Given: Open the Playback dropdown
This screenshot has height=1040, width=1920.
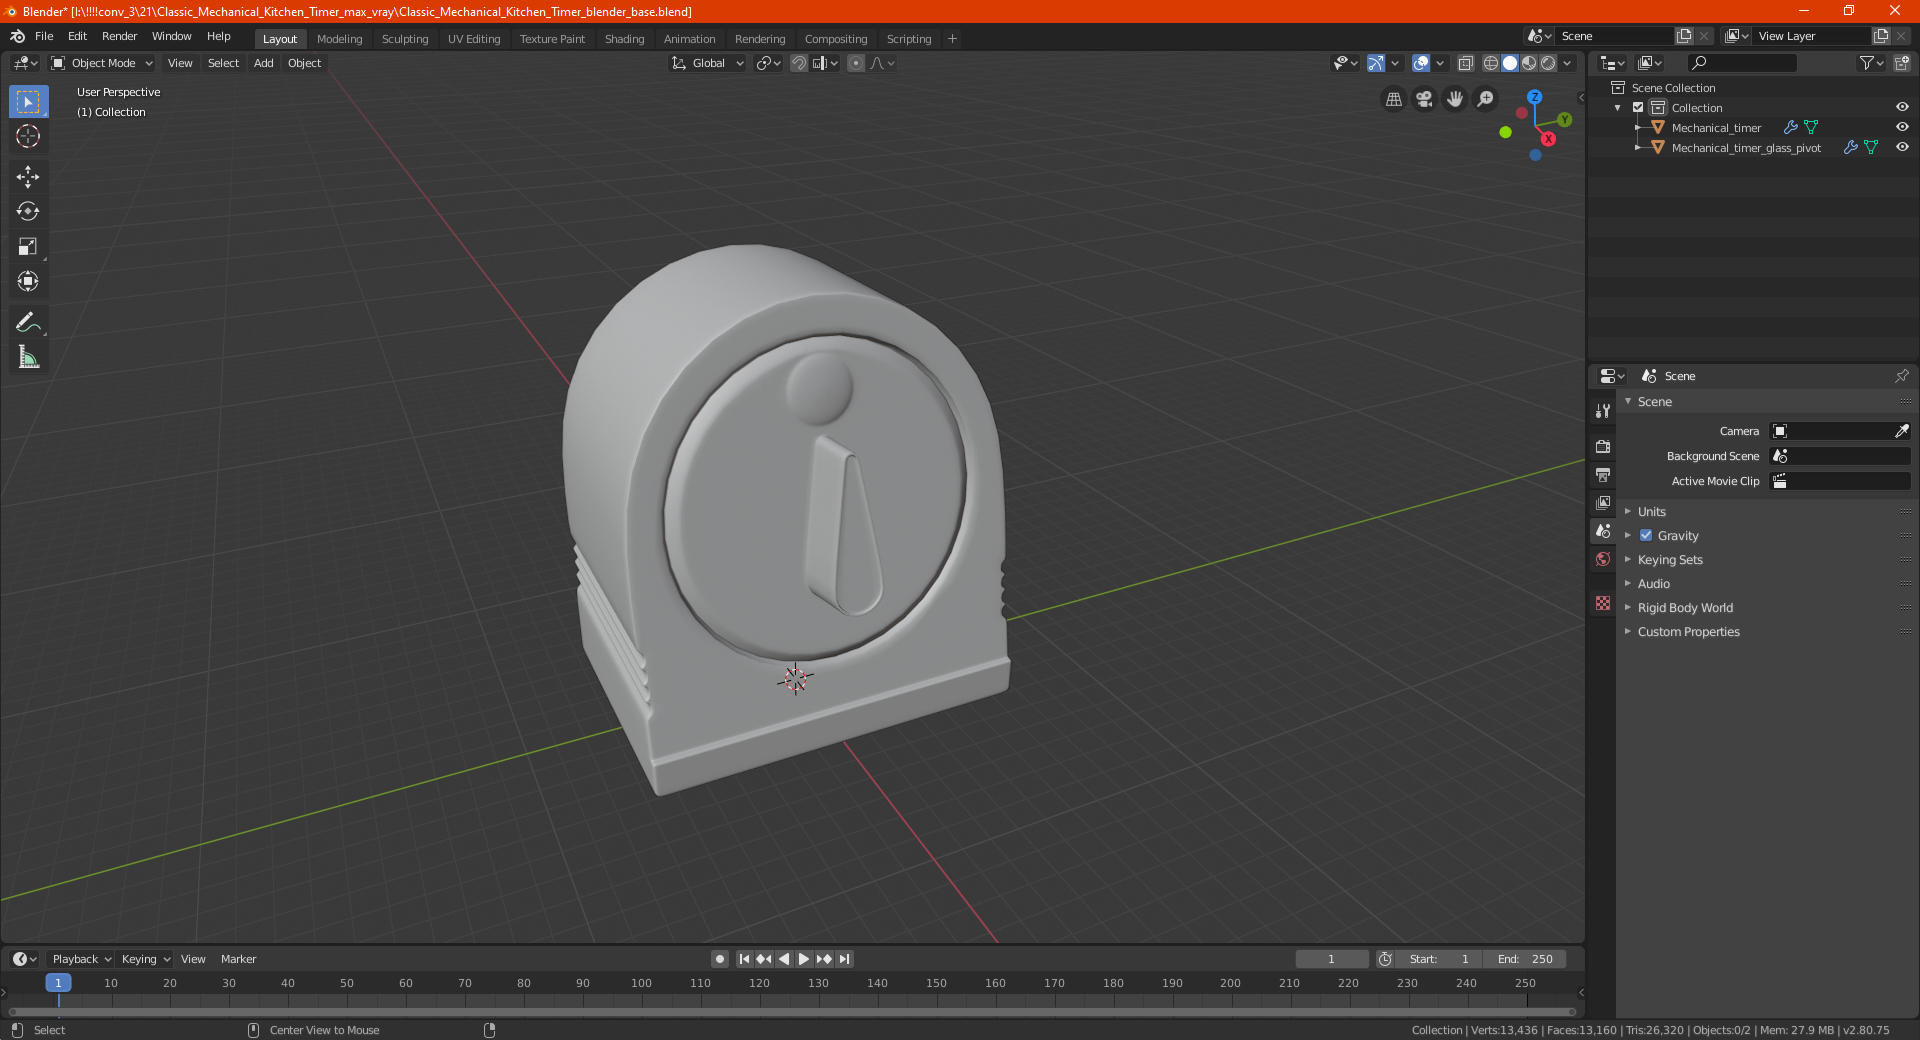Looking at the screenshot, I should click(x=81, y=959).
